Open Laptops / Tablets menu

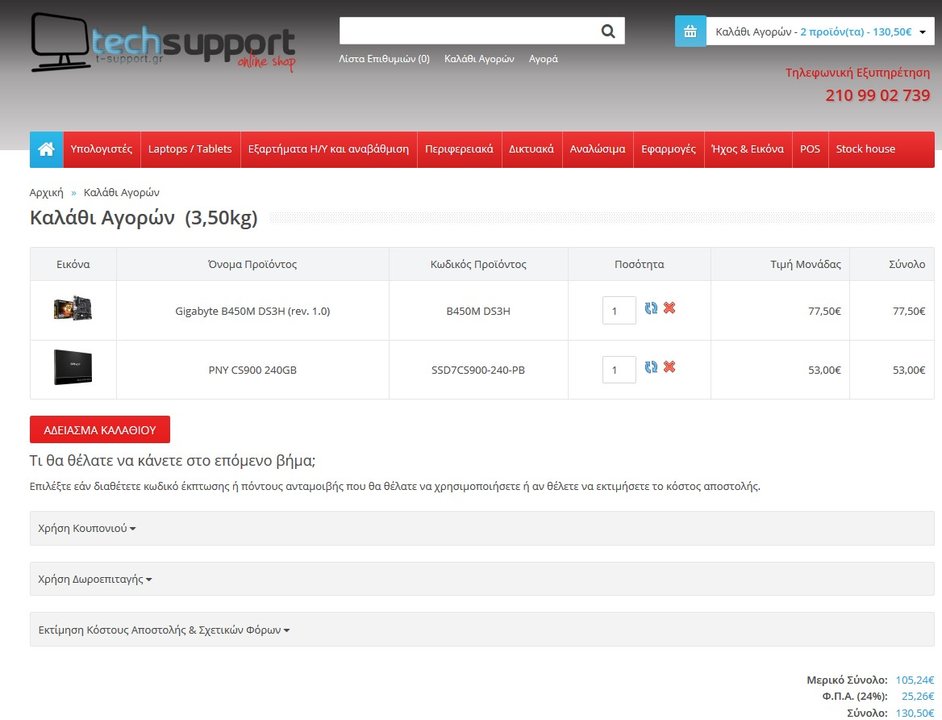[x=190, y=149]
